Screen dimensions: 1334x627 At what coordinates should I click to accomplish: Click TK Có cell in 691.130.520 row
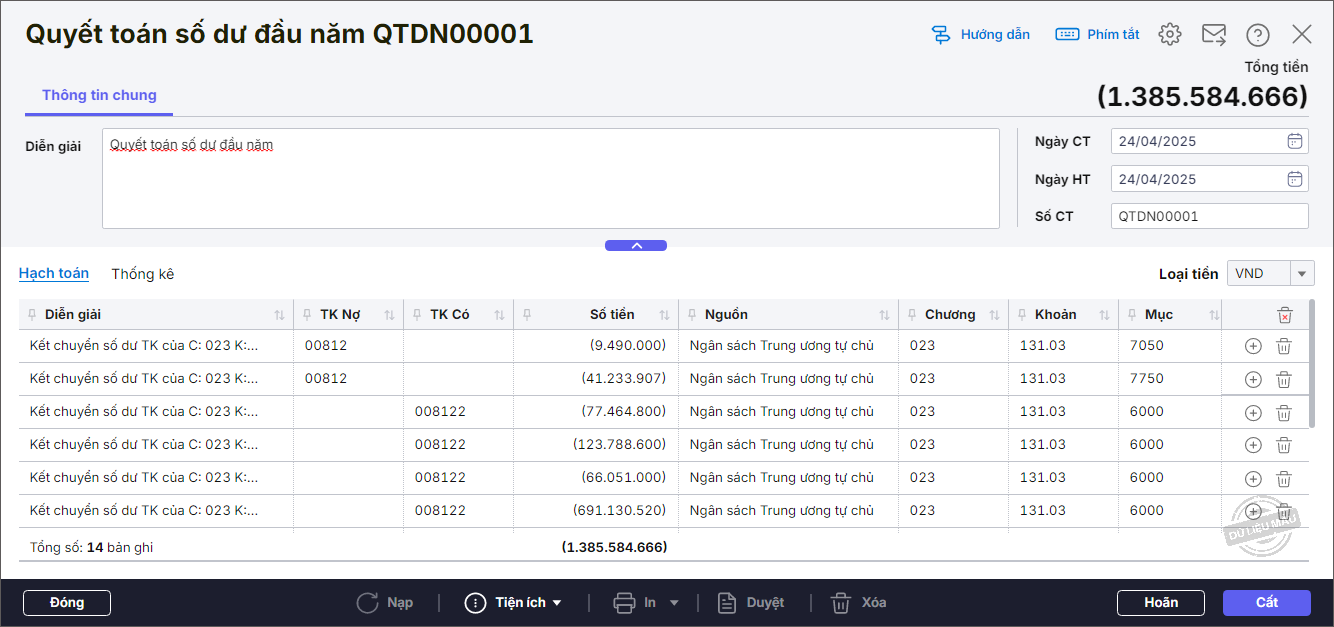458,511
